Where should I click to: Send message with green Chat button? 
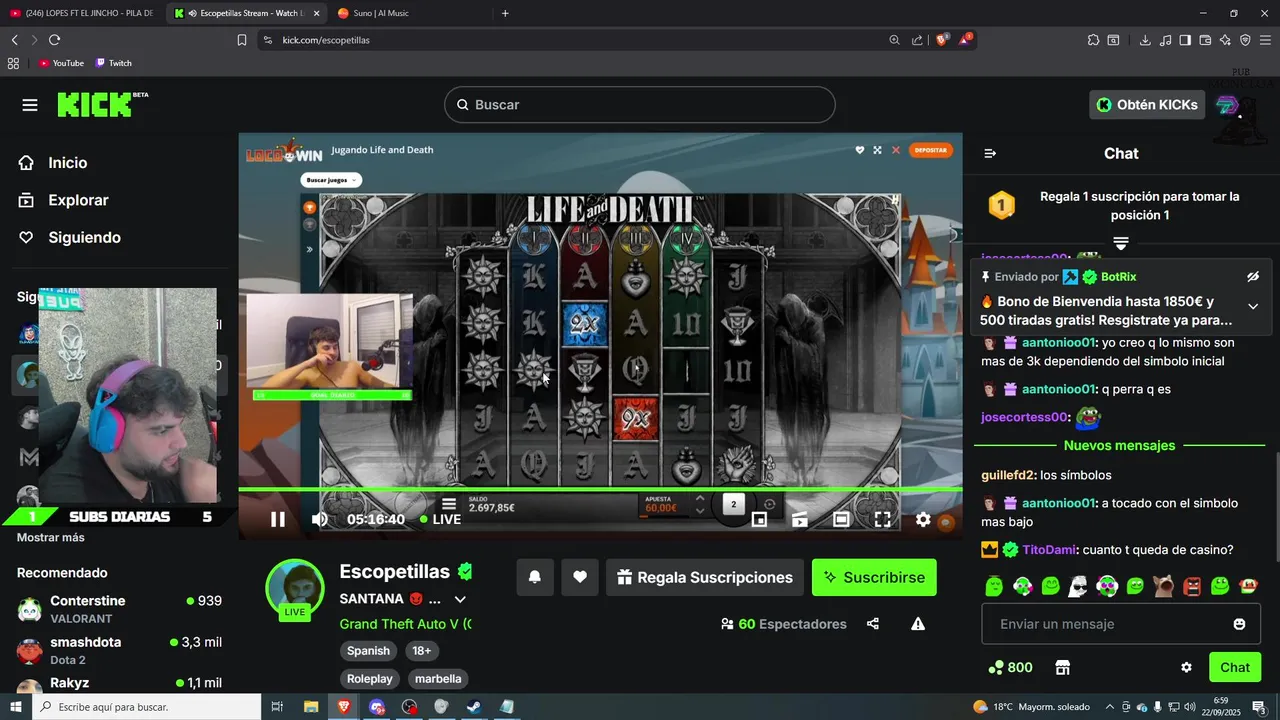pyautogui.click(x=1235, y=667)
